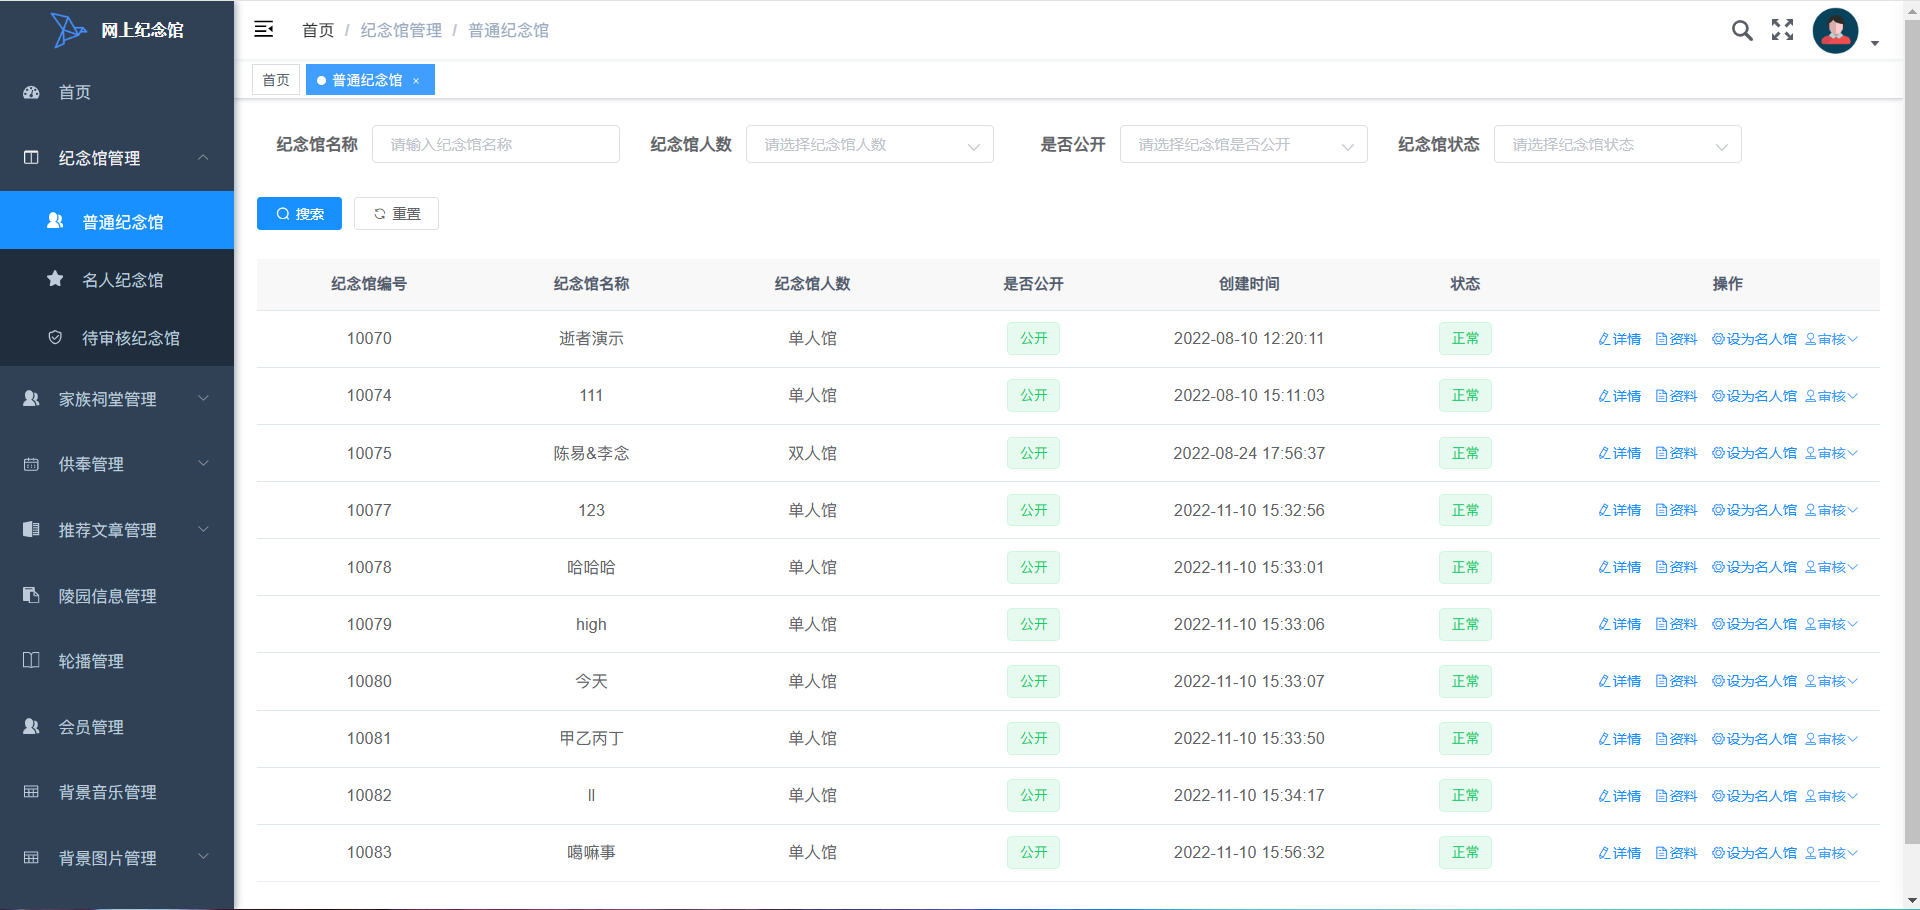
Task: Open 轮播管理 in the sidebar
Action: click(x=117, y=660)
